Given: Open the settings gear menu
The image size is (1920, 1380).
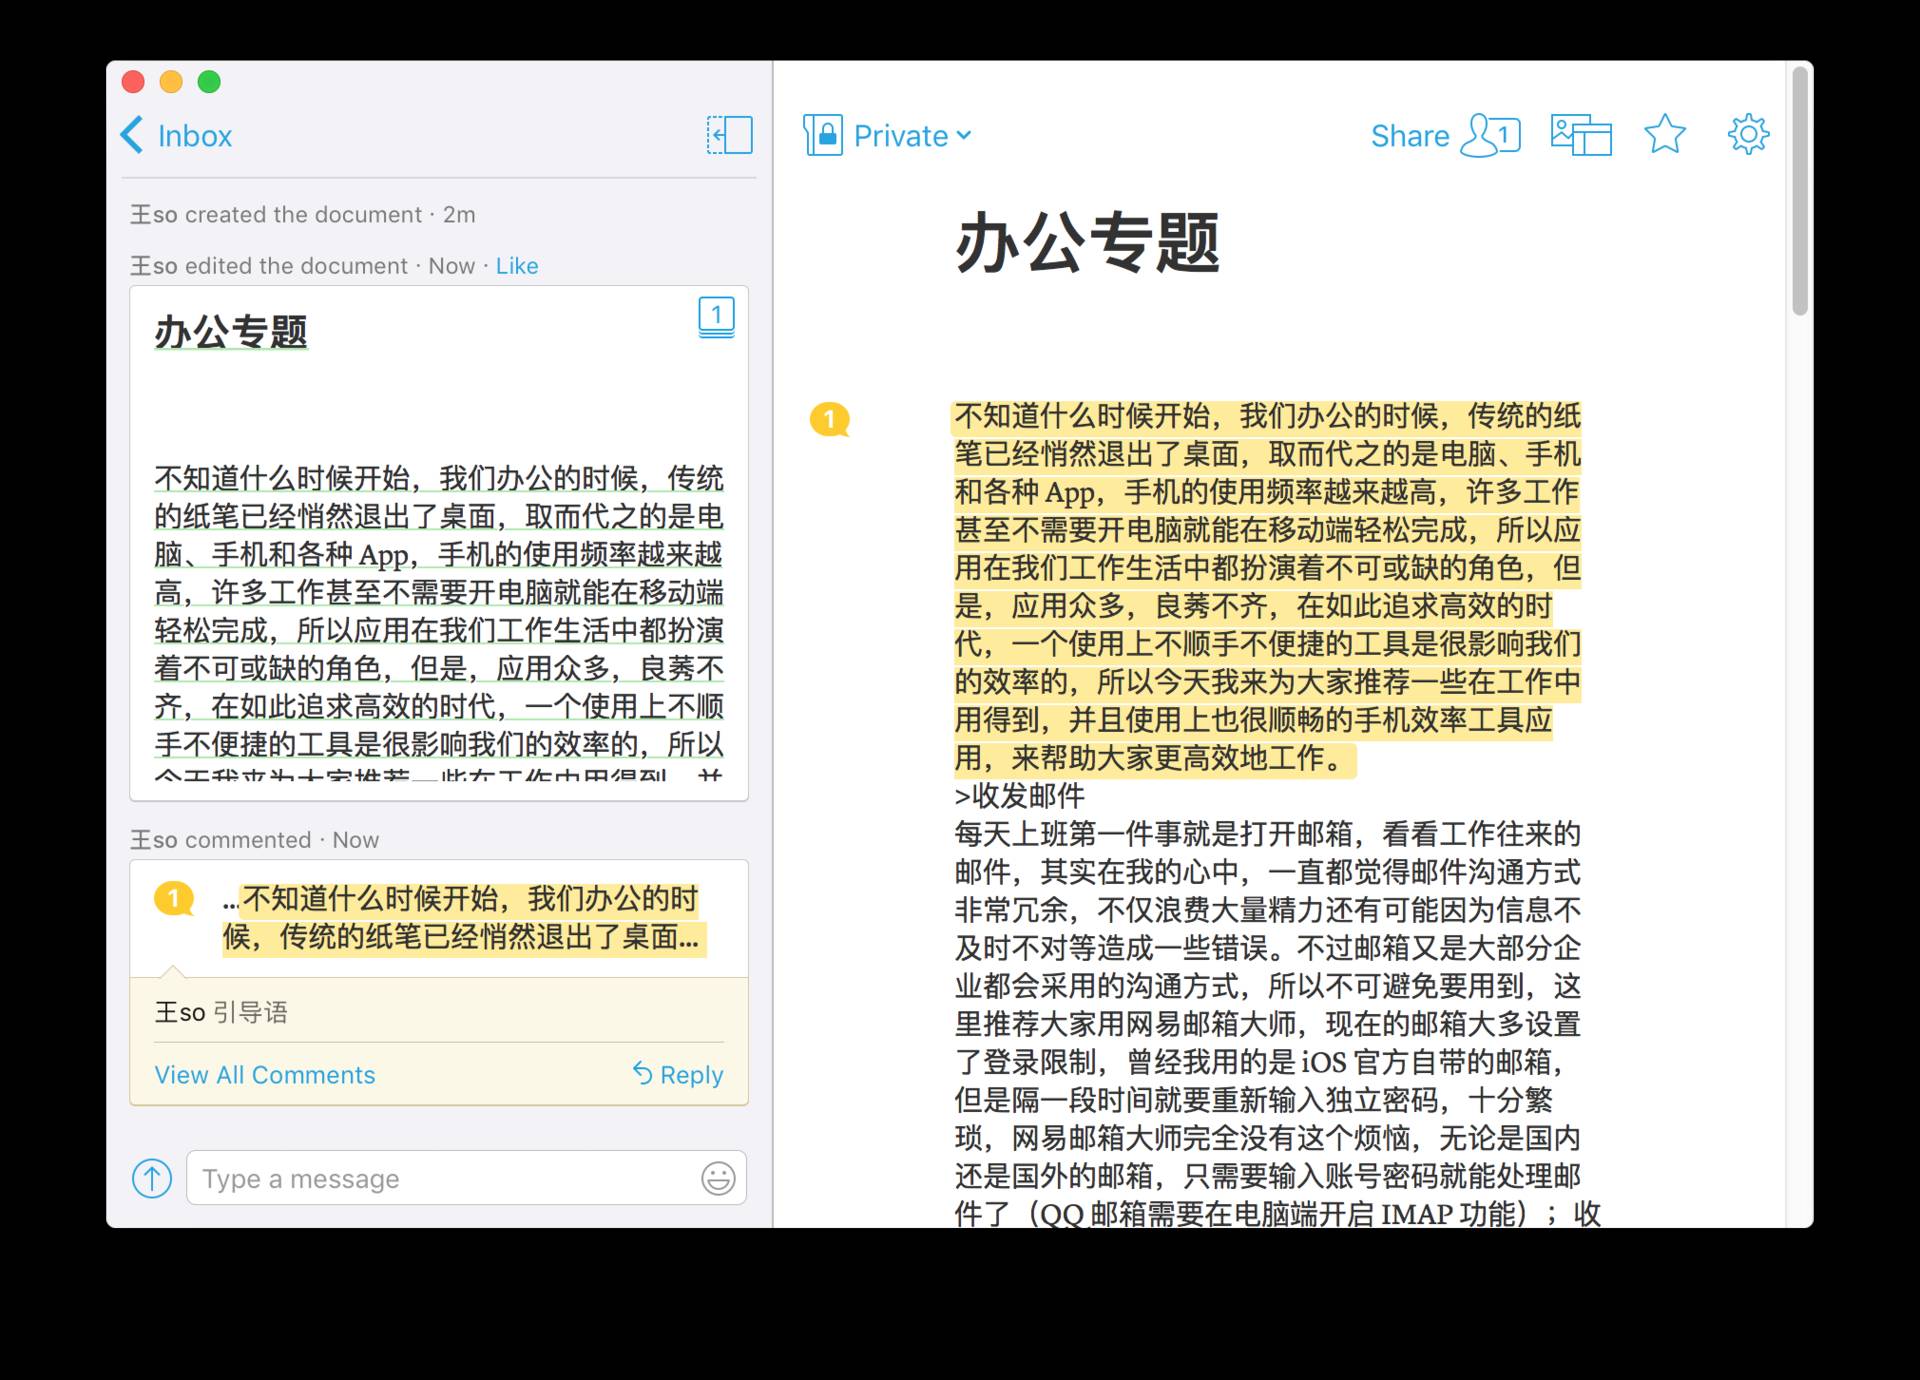Looking at the screenshot, I should 1747,135.
